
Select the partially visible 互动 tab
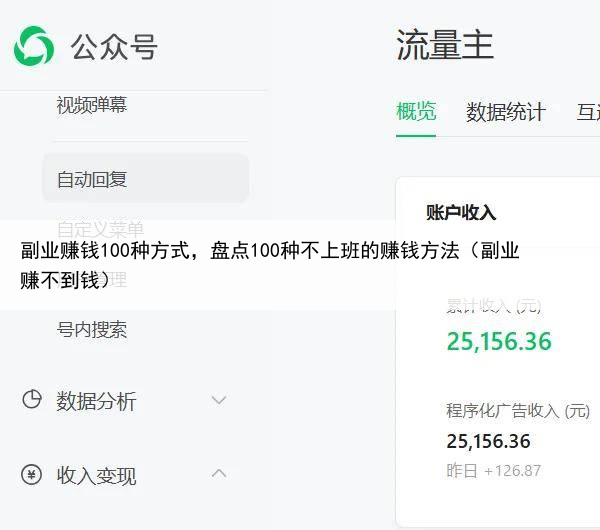click(x=587, y=112)
